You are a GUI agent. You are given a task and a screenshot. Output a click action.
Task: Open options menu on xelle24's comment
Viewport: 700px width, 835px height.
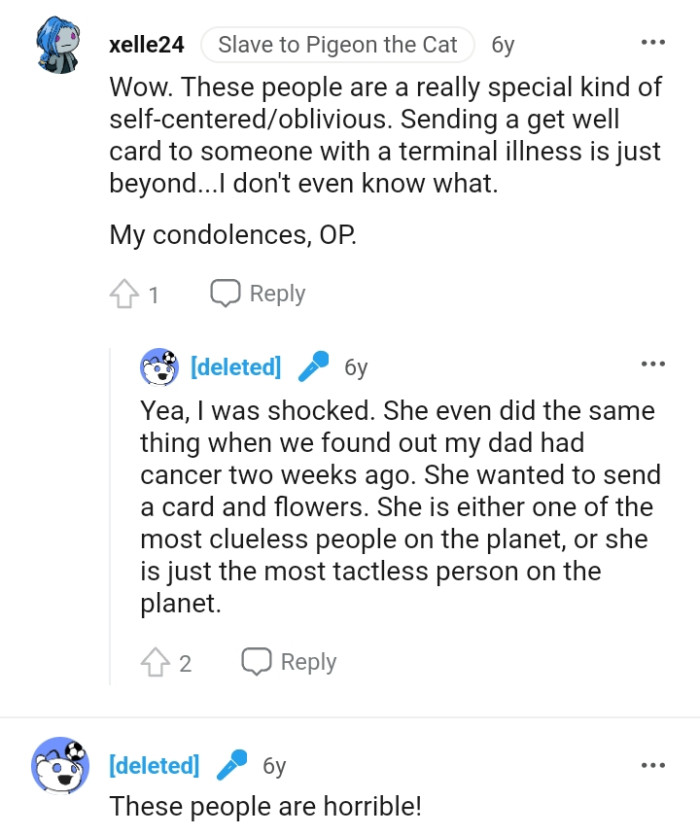pyautogui.click(x=653, y=43)
